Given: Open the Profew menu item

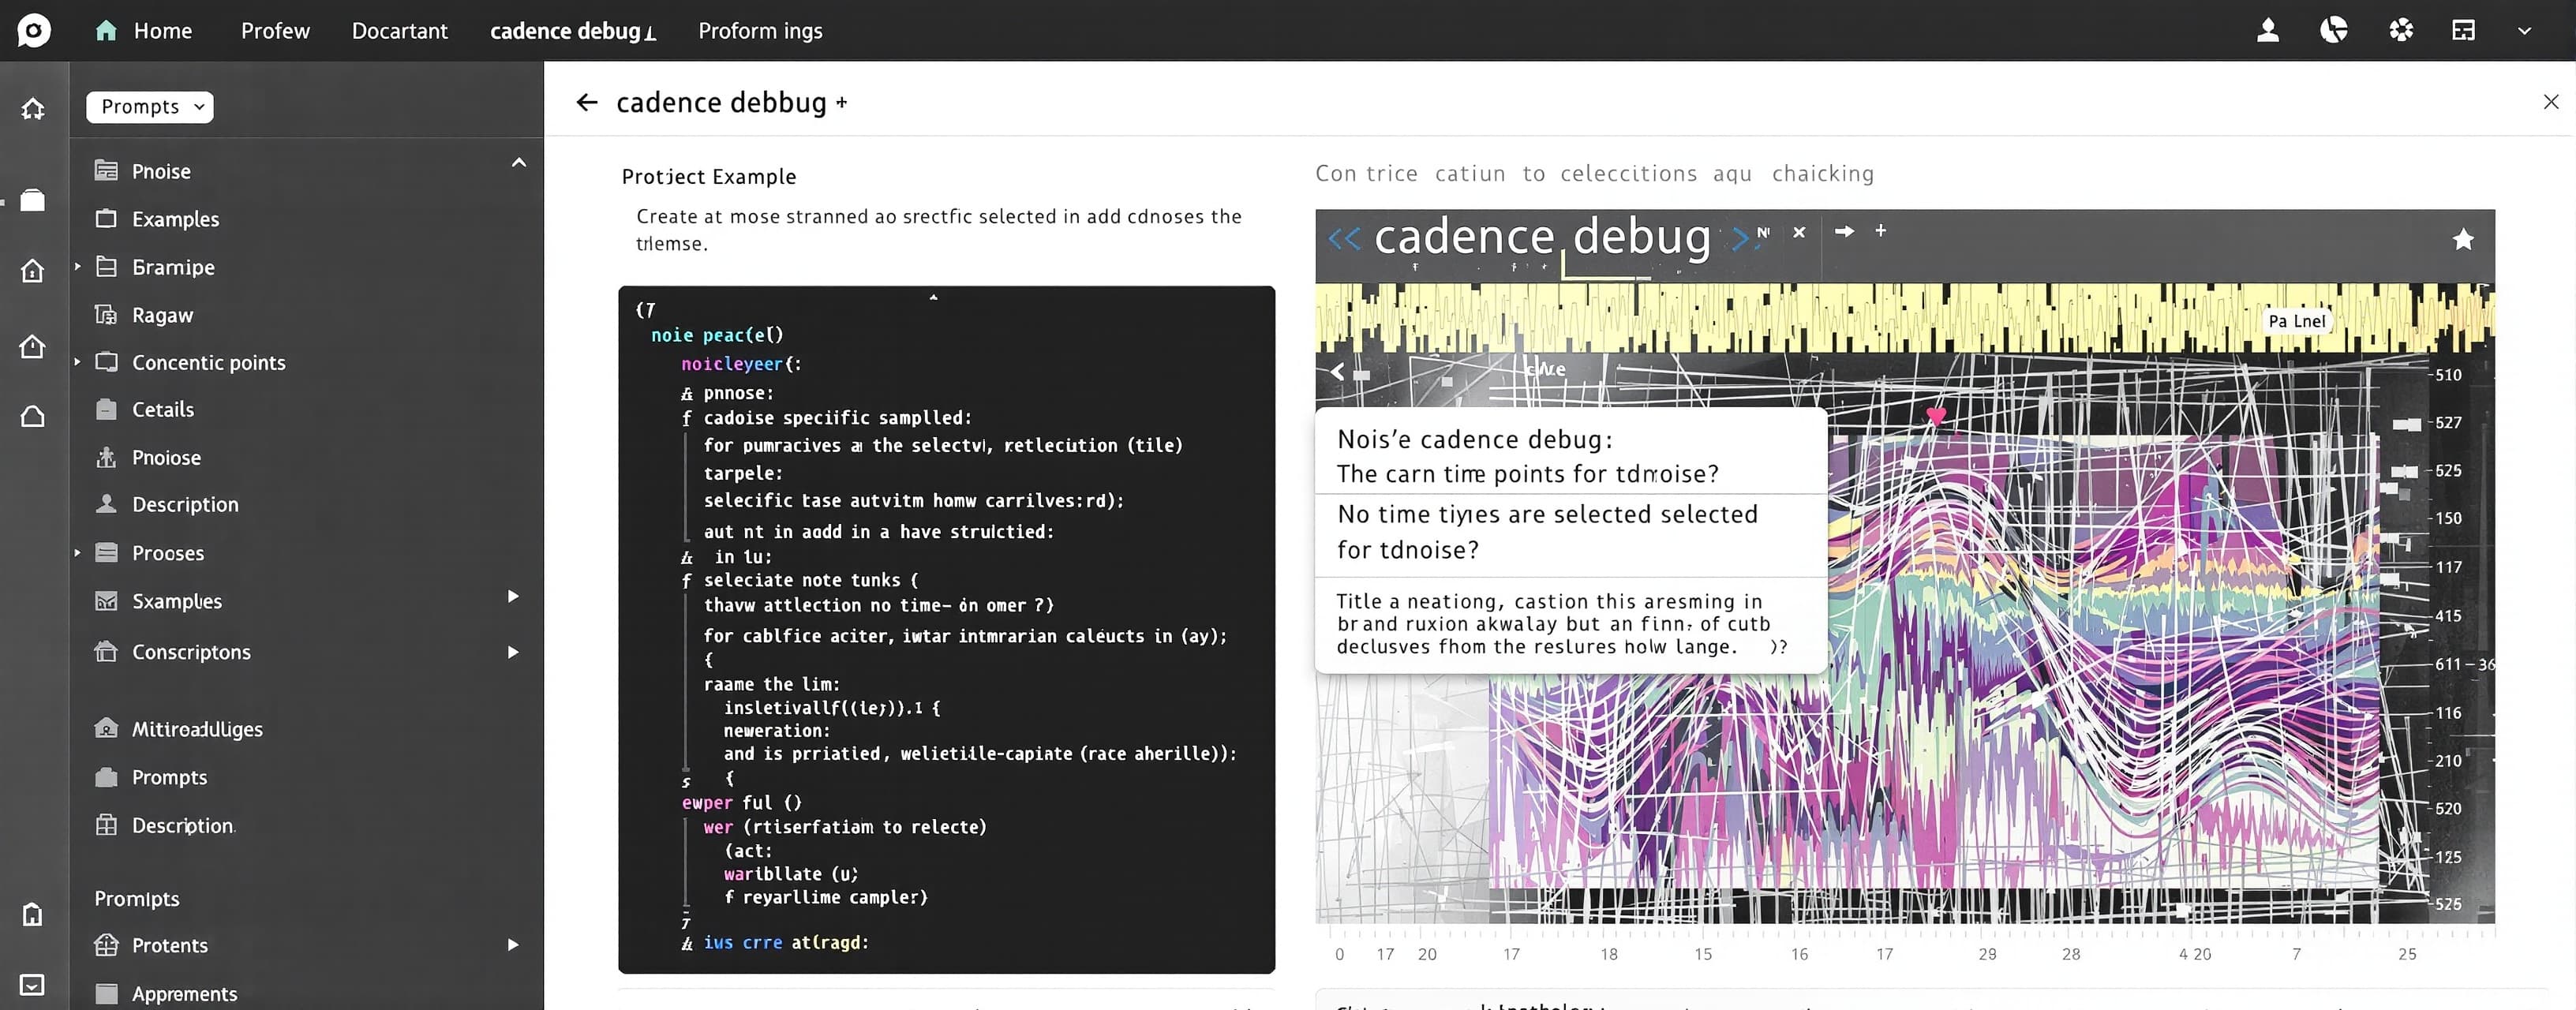Looking at the screenshot, I should pyautogui.click(x=275, y=31).
